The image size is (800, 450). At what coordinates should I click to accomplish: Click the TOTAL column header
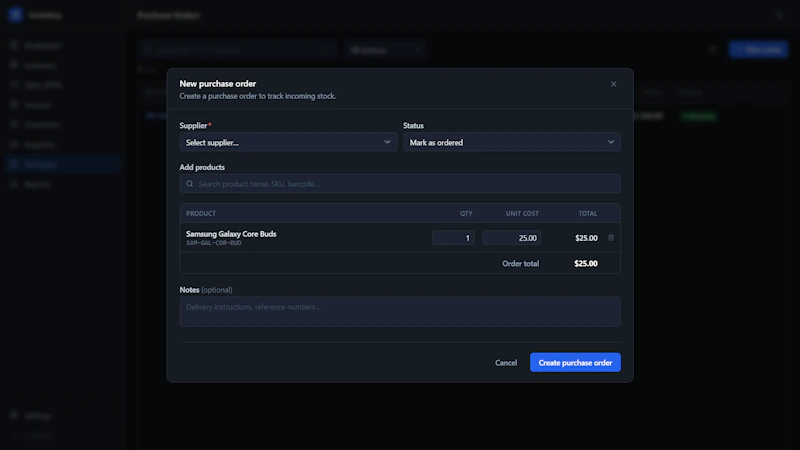(x=588, y=213)
